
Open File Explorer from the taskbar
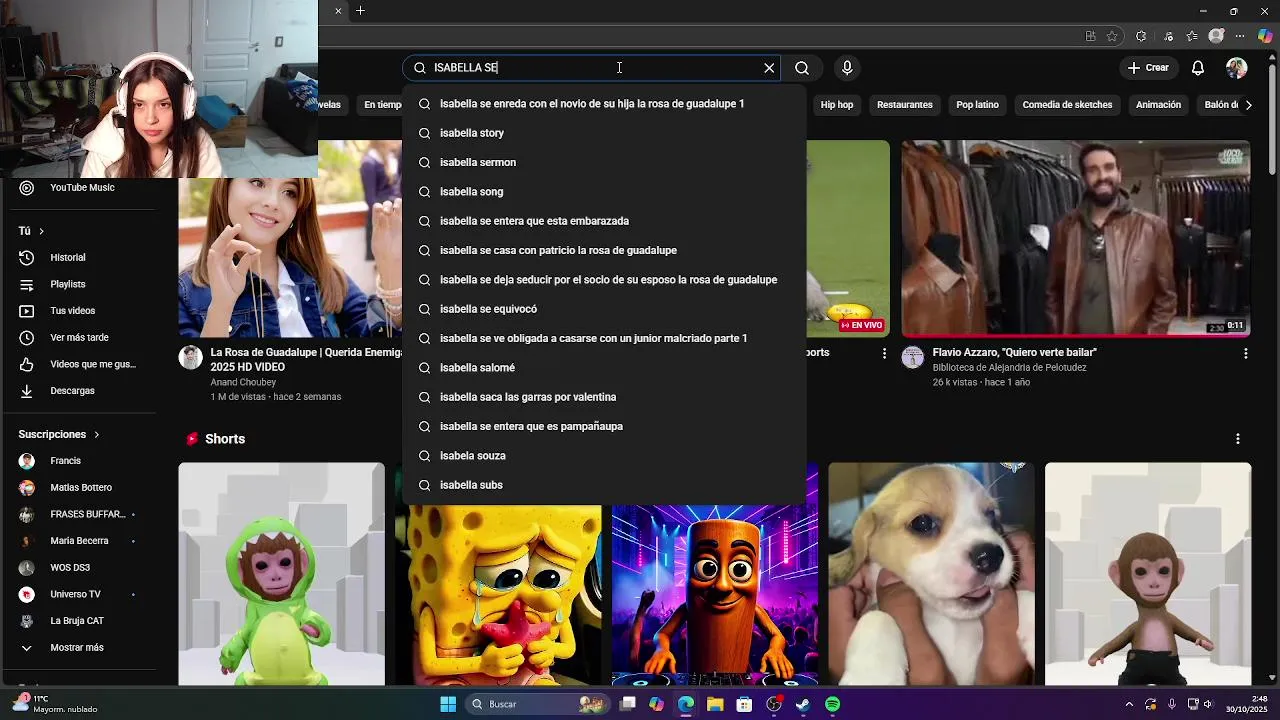point(715,704)
